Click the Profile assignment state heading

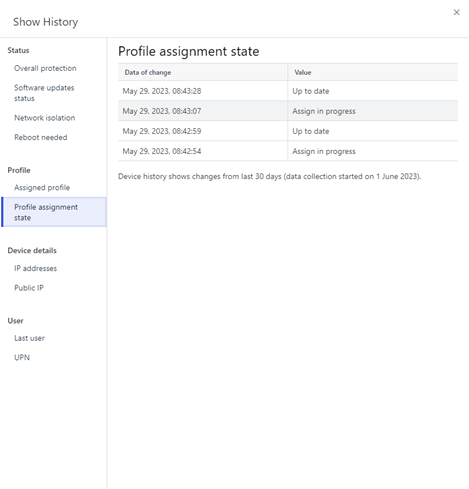(x=189, y=51)
